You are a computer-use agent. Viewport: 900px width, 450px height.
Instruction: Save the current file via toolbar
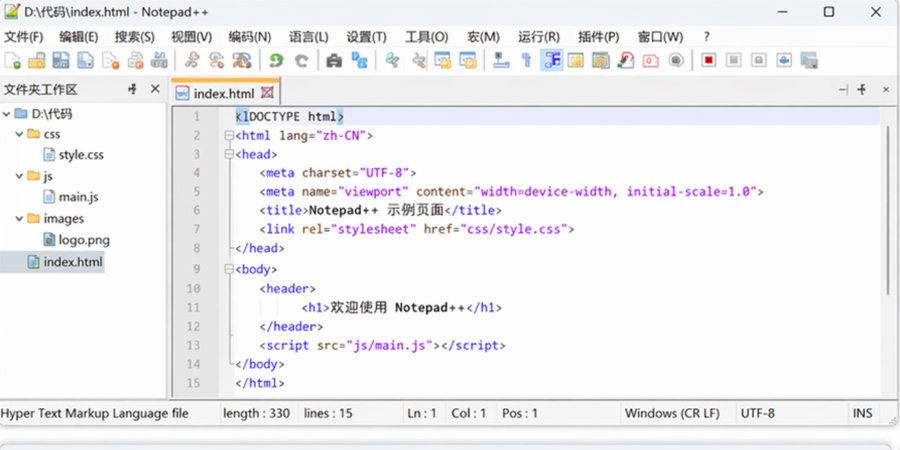point(61,60)
